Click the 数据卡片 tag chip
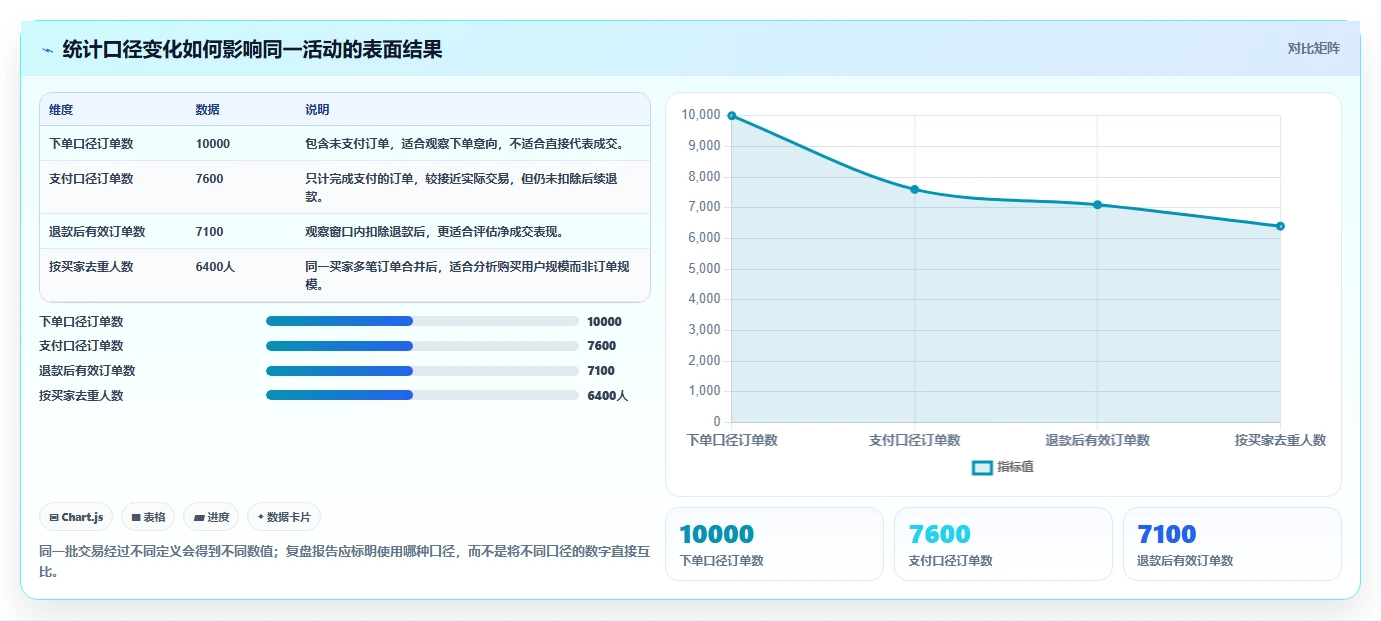This screenshot has height=621, width=1381. point(284,517)
